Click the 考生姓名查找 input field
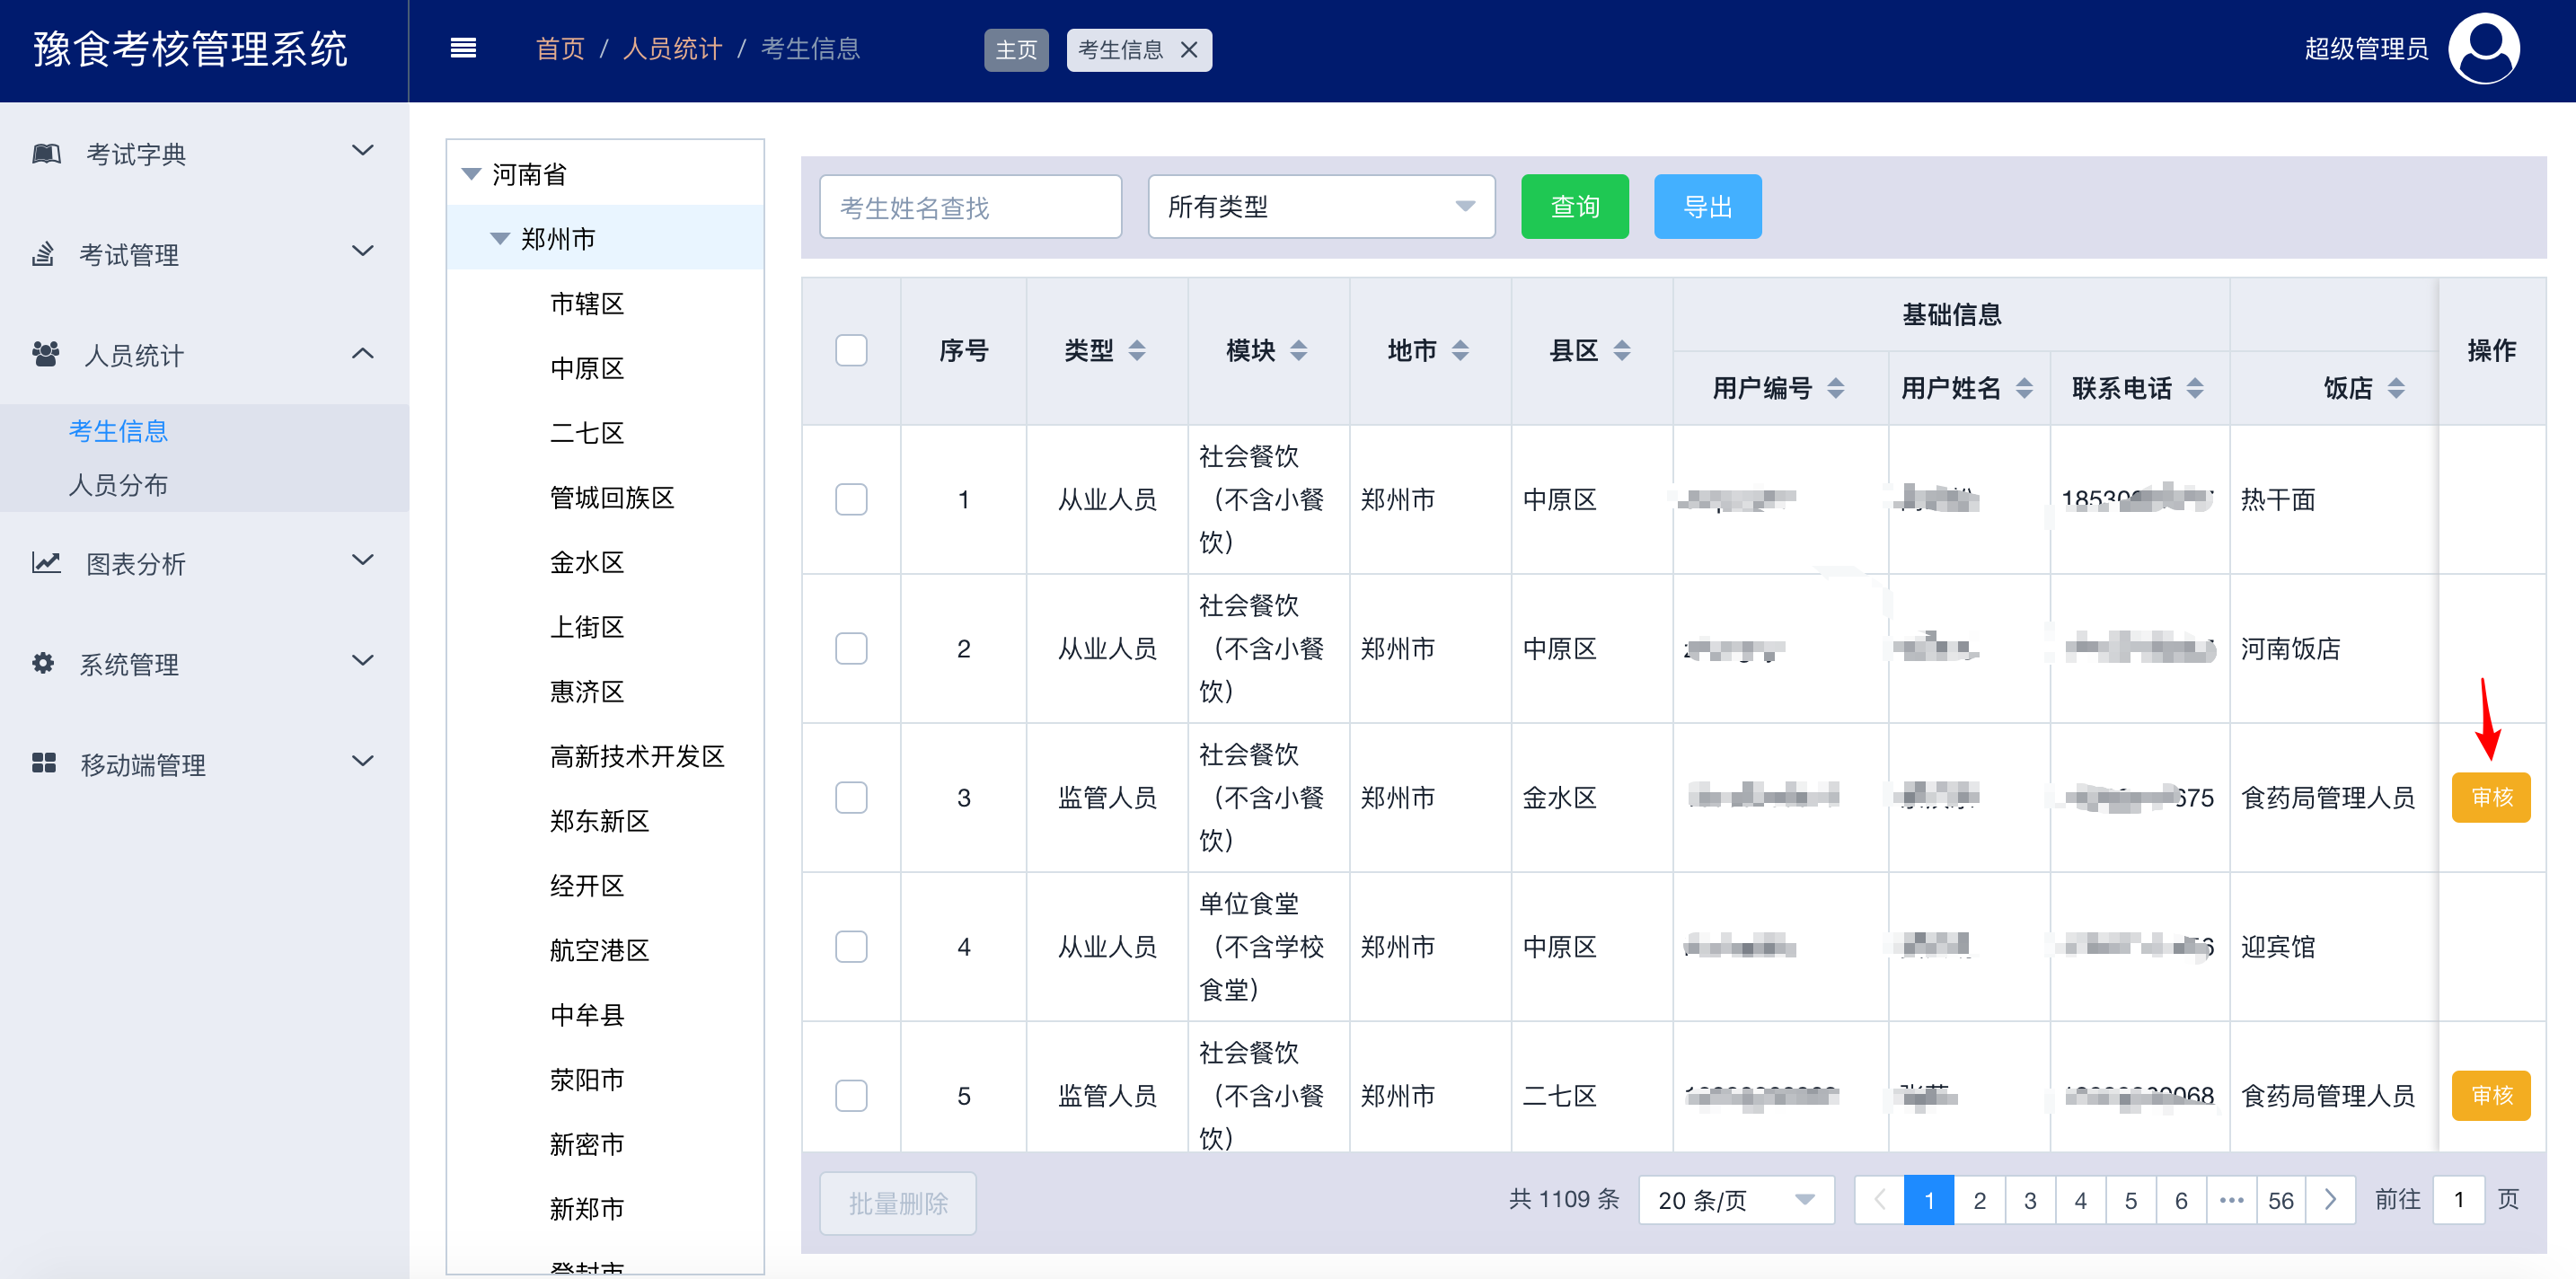The height and width of the screenshot is (1279, 2576). click(969, 206)
